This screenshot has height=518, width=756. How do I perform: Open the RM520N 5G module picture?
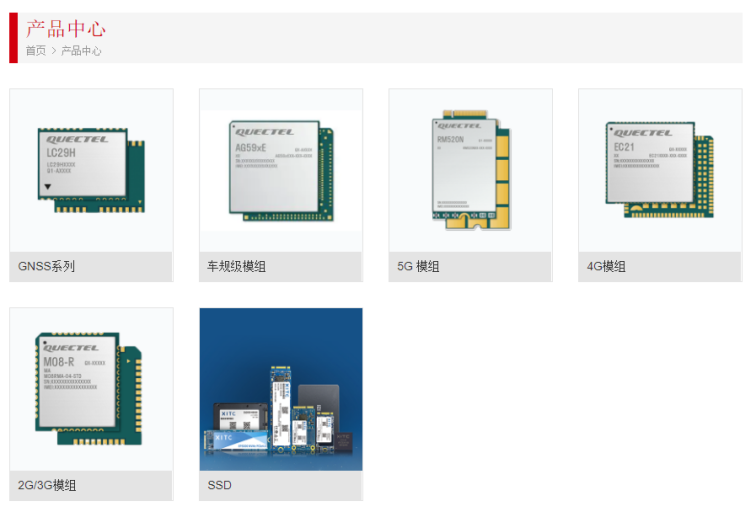pyautogui.click(x=470, y=170)
